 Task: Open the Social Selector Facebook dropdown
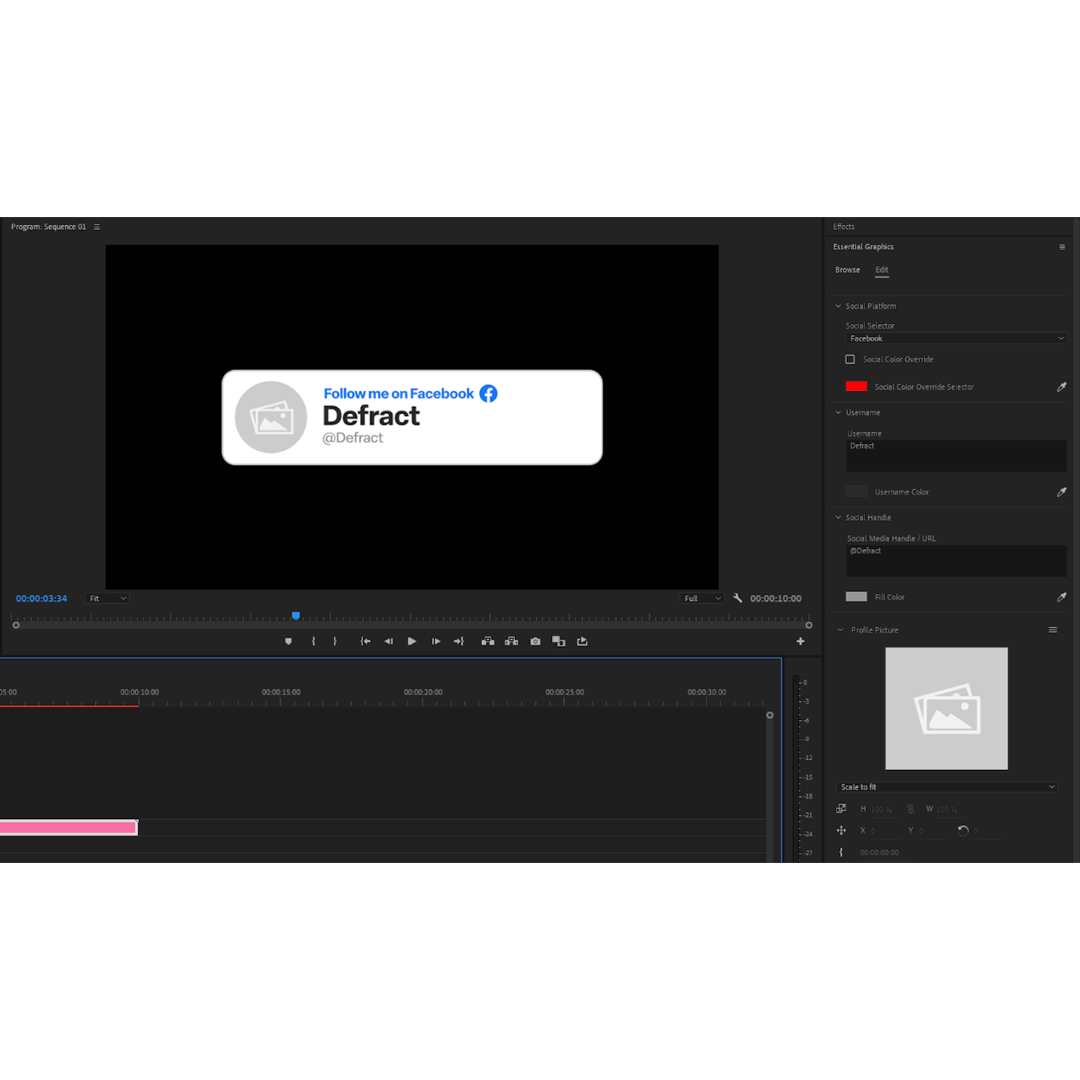pos(956,339)
